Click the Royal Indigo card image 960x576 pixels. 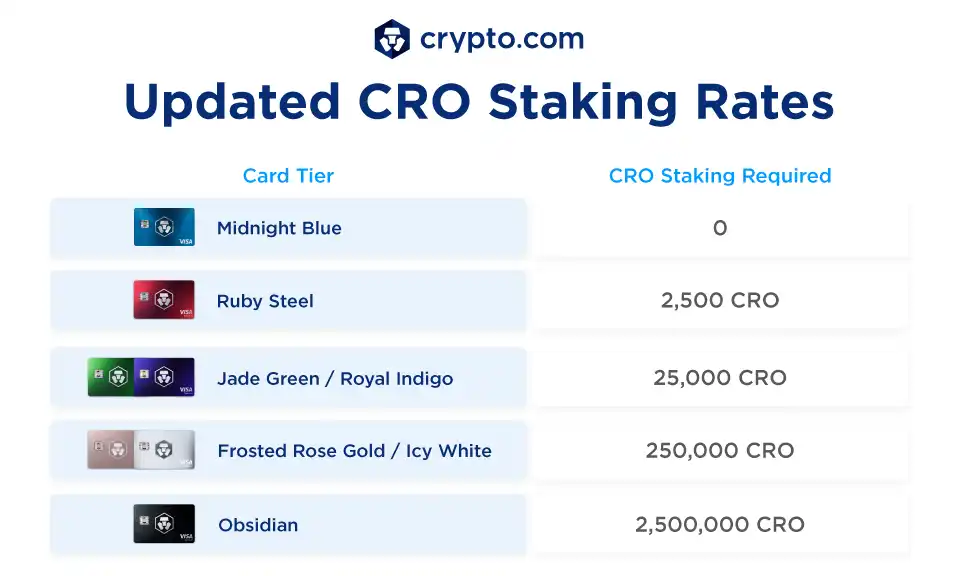click(x=166, y=377)
